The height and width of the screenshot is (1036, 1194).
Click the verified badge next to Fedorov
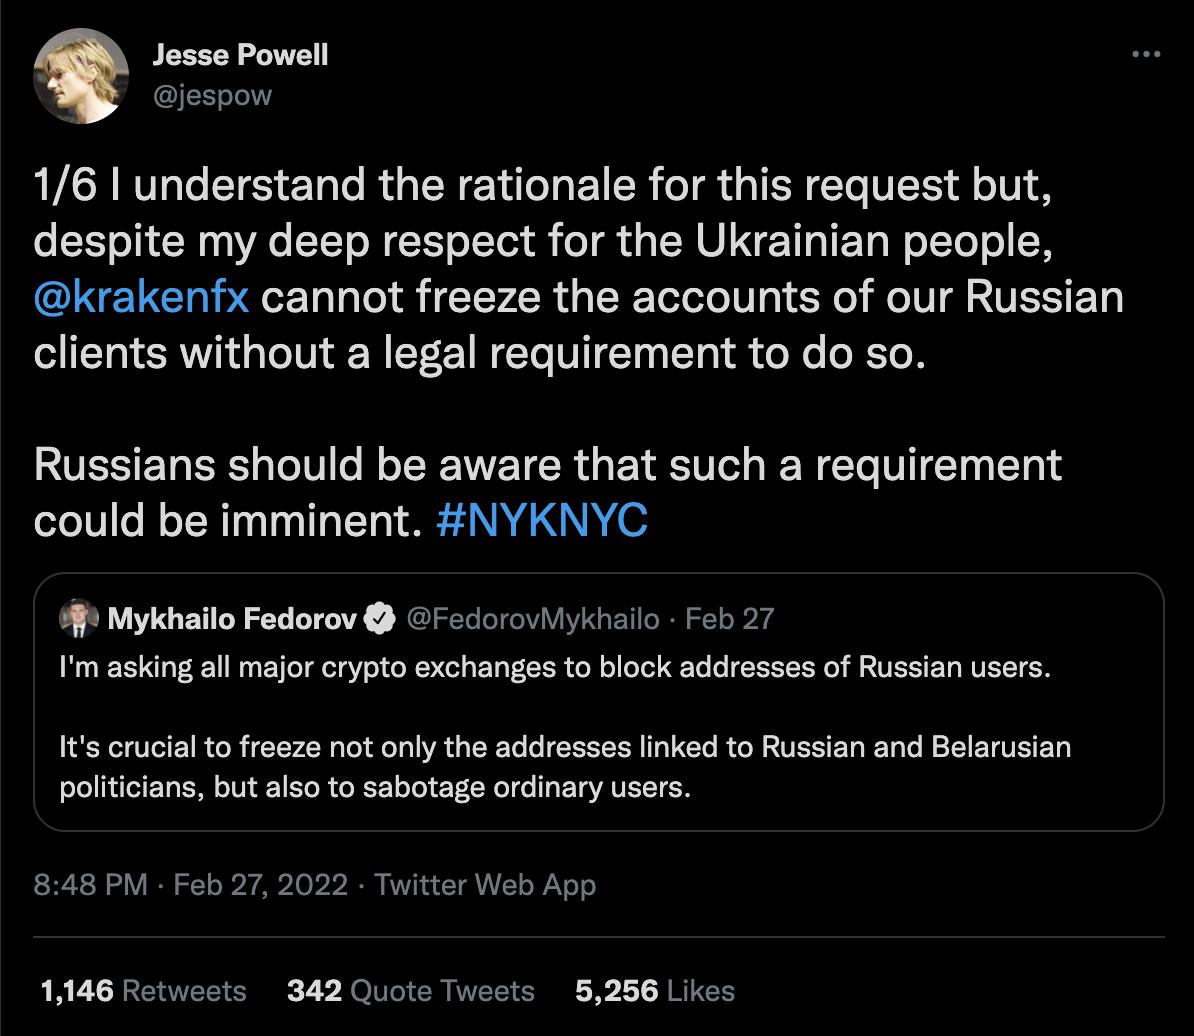point(378,620)
